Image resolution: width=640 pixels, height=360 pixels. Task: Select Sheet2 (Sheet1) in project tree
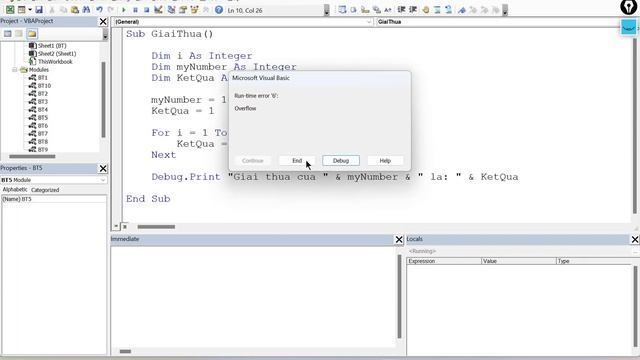click(x=57, y=53)
